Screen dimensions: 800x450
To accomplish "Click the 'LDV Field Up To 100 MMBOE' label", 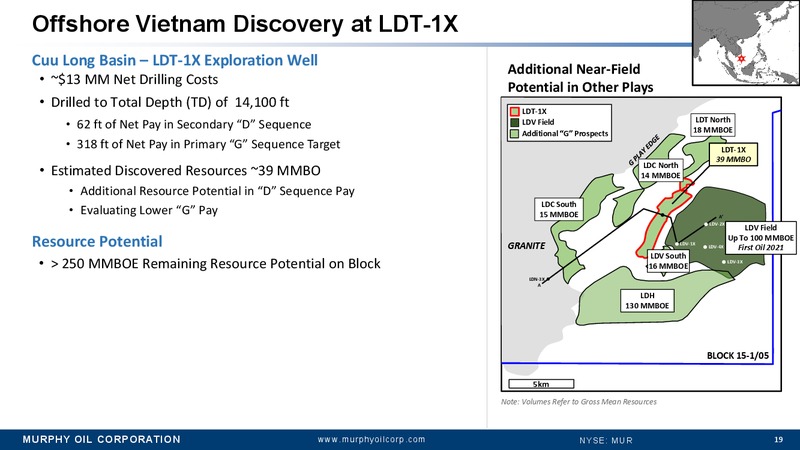I will [x=760, y=238].
